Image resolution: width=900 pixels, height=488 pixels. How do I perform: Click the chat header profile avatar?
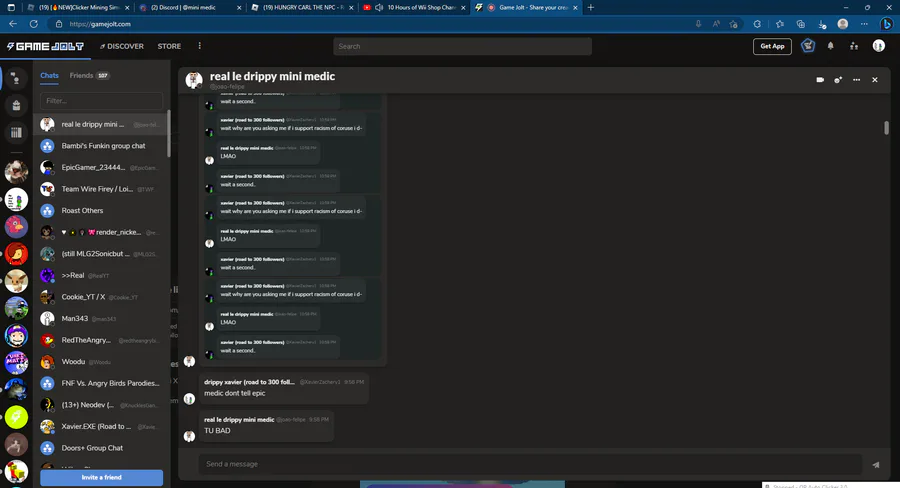point(194,80)
